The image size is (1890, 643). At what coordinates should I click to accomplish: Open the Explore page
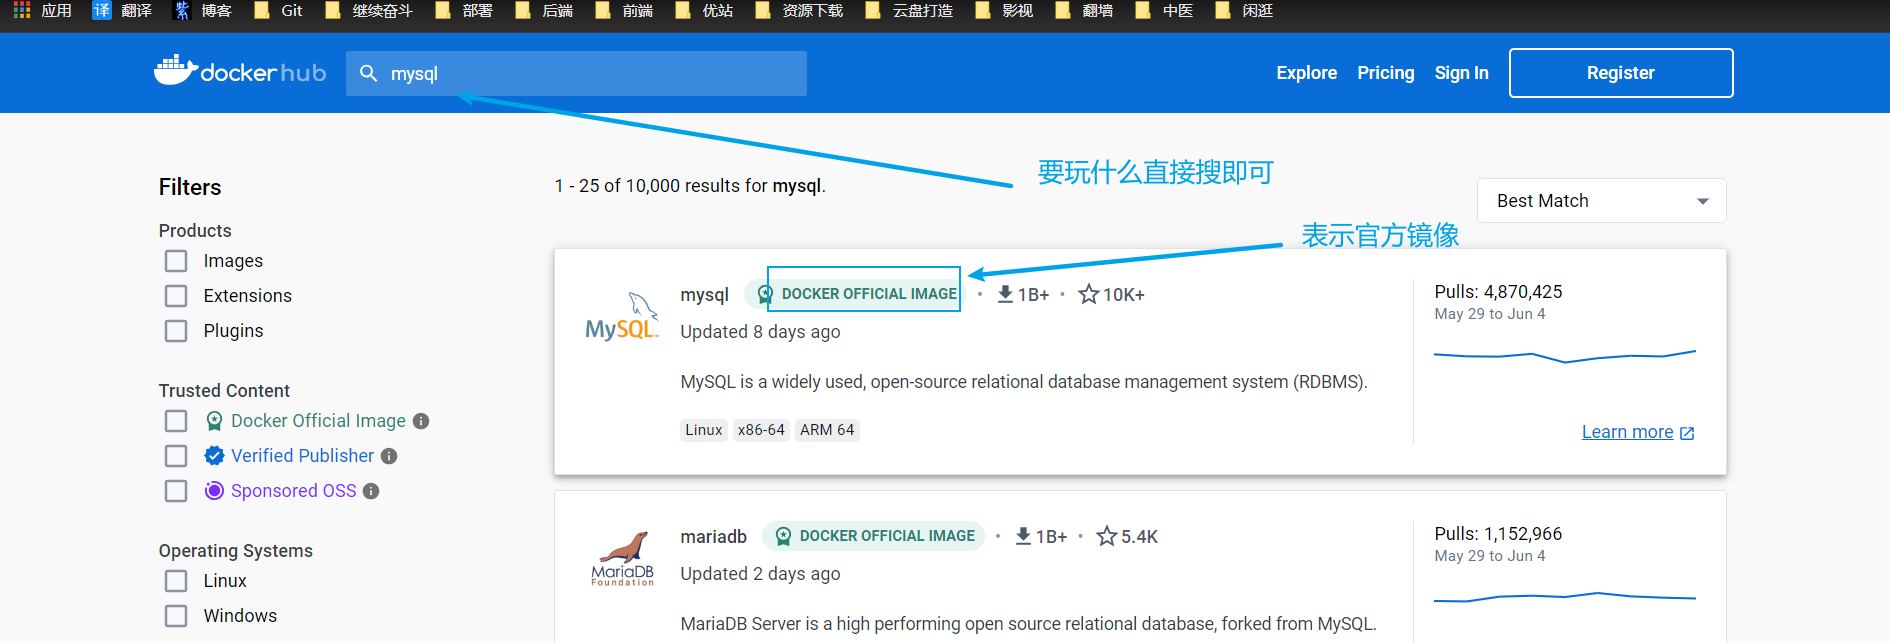click(x=1306, y=73)
